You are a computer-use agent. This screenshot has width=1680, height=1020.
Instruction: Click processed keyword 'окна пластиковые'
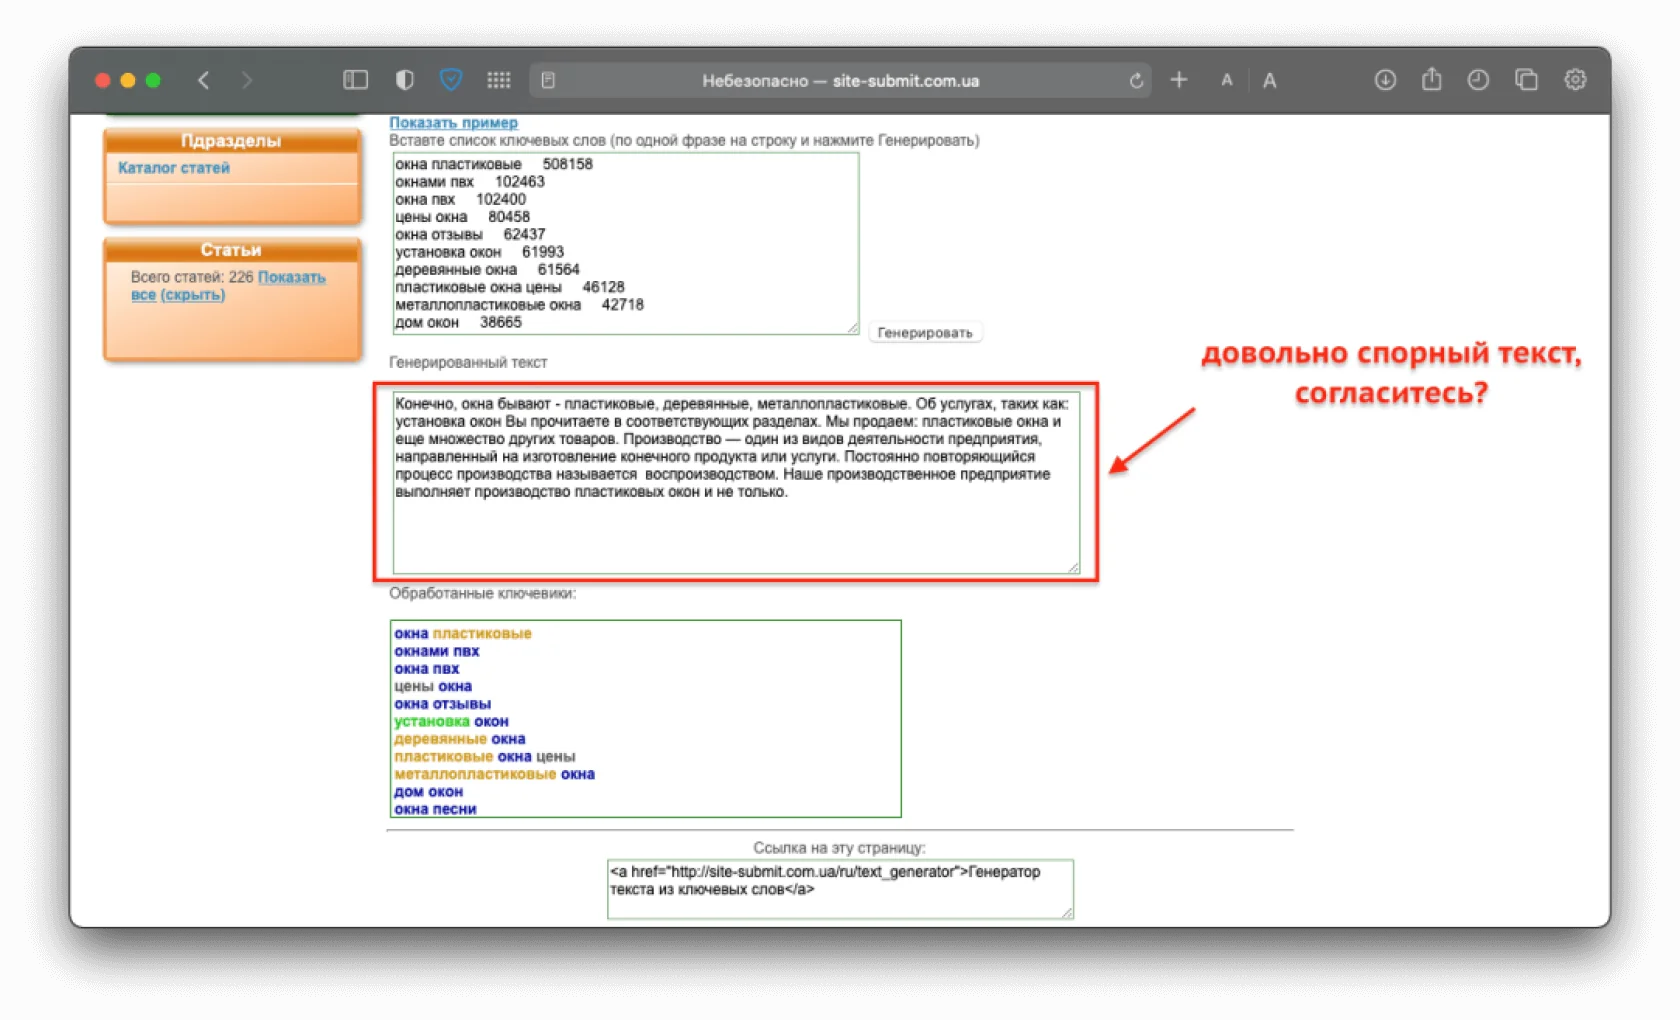click(463, 634)
